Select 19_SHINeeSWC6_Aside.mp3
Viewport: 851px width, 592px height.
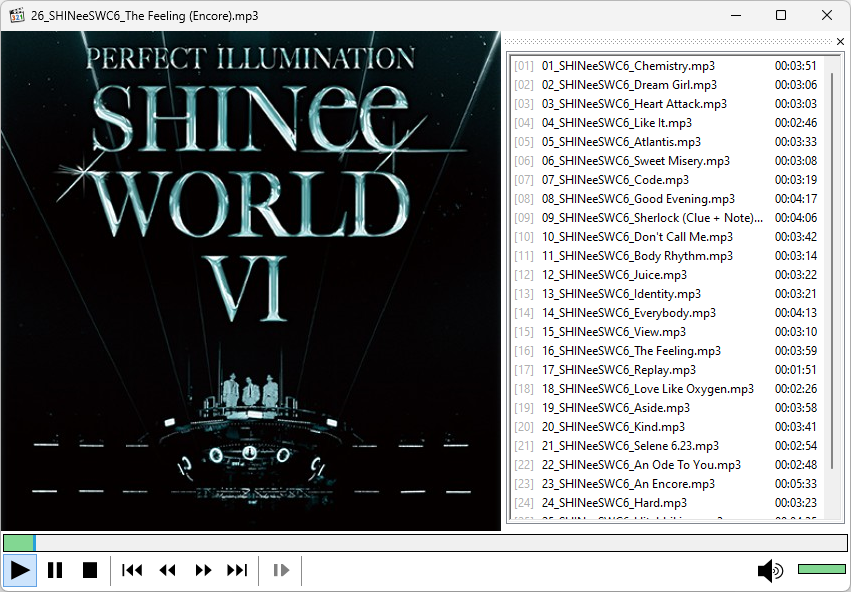click(x=667, y=408)
